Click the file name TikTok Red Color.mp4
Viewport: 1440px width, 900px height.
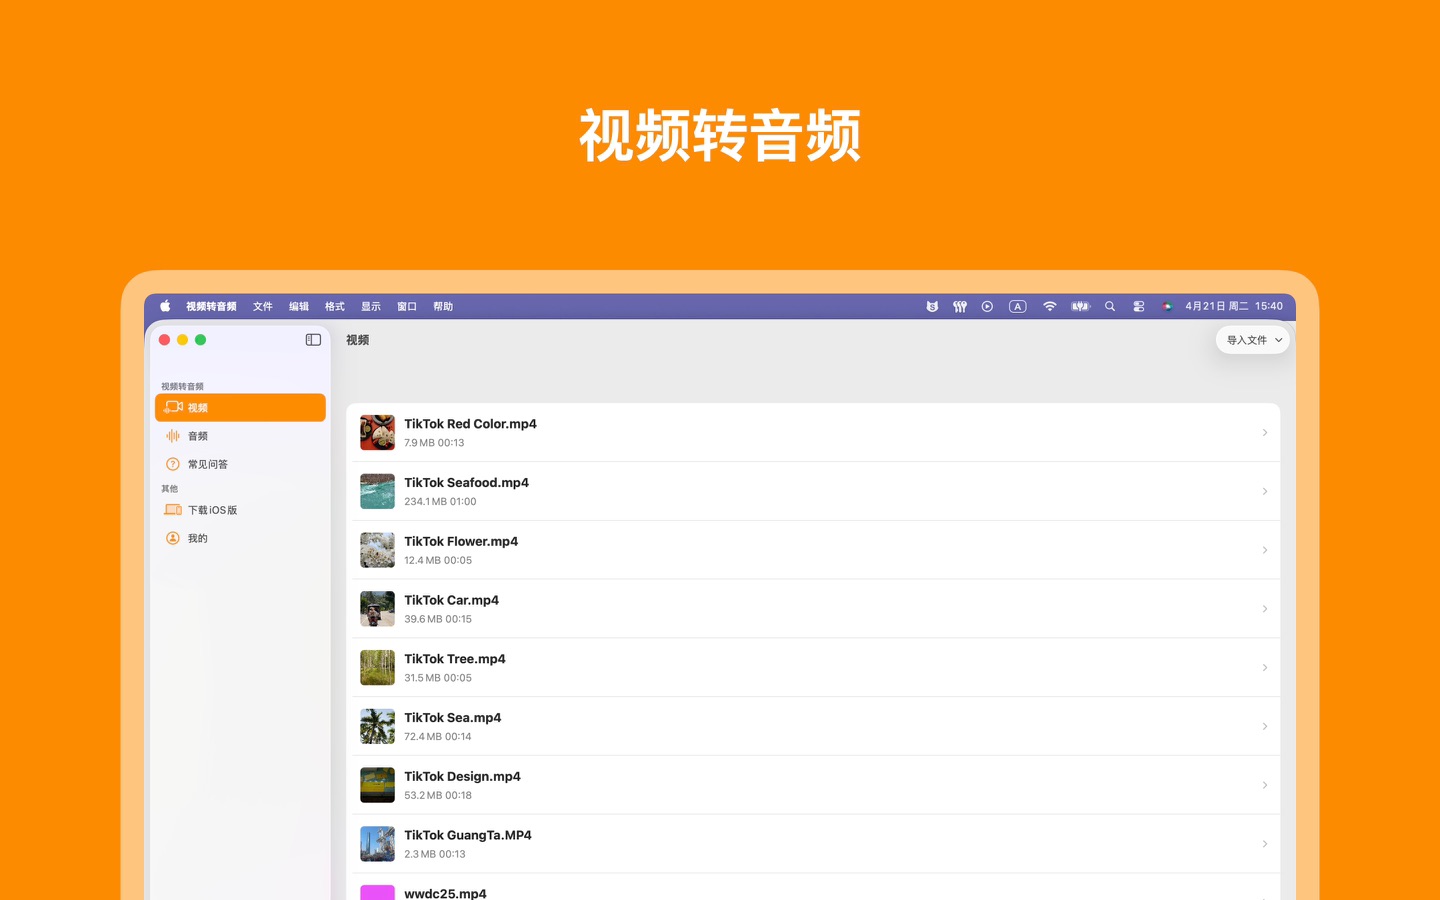pyautogui.click(x=470, y=424)
